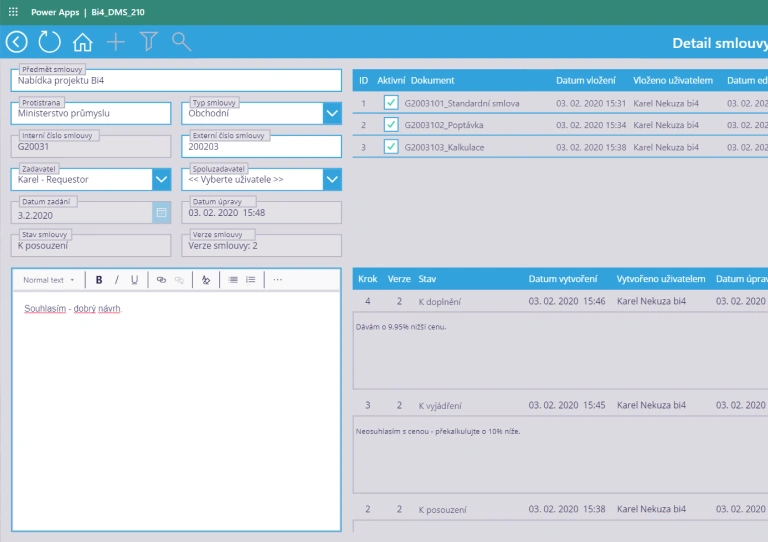Click the refresh icon in toolbar
Image resolution: width=768 pixels, height=542 pixels.
coord(49,41)
